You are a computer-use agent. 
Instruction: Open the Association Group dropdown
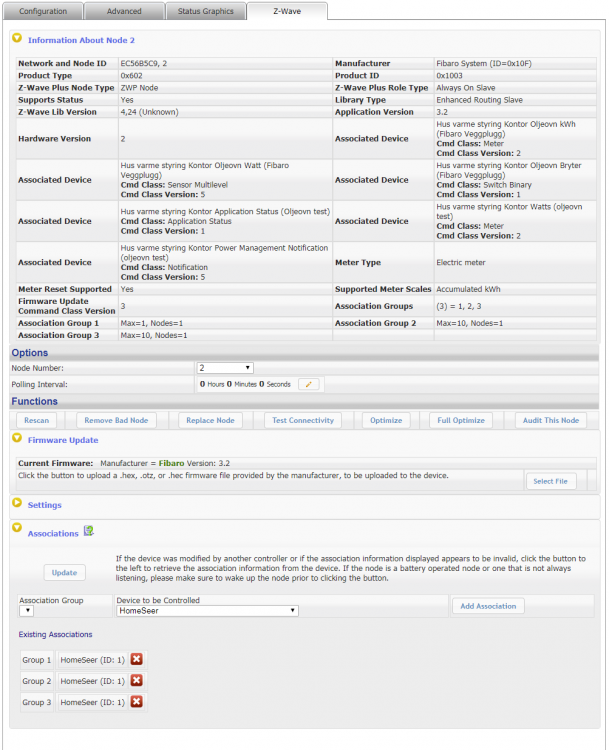tap(26, 610)
